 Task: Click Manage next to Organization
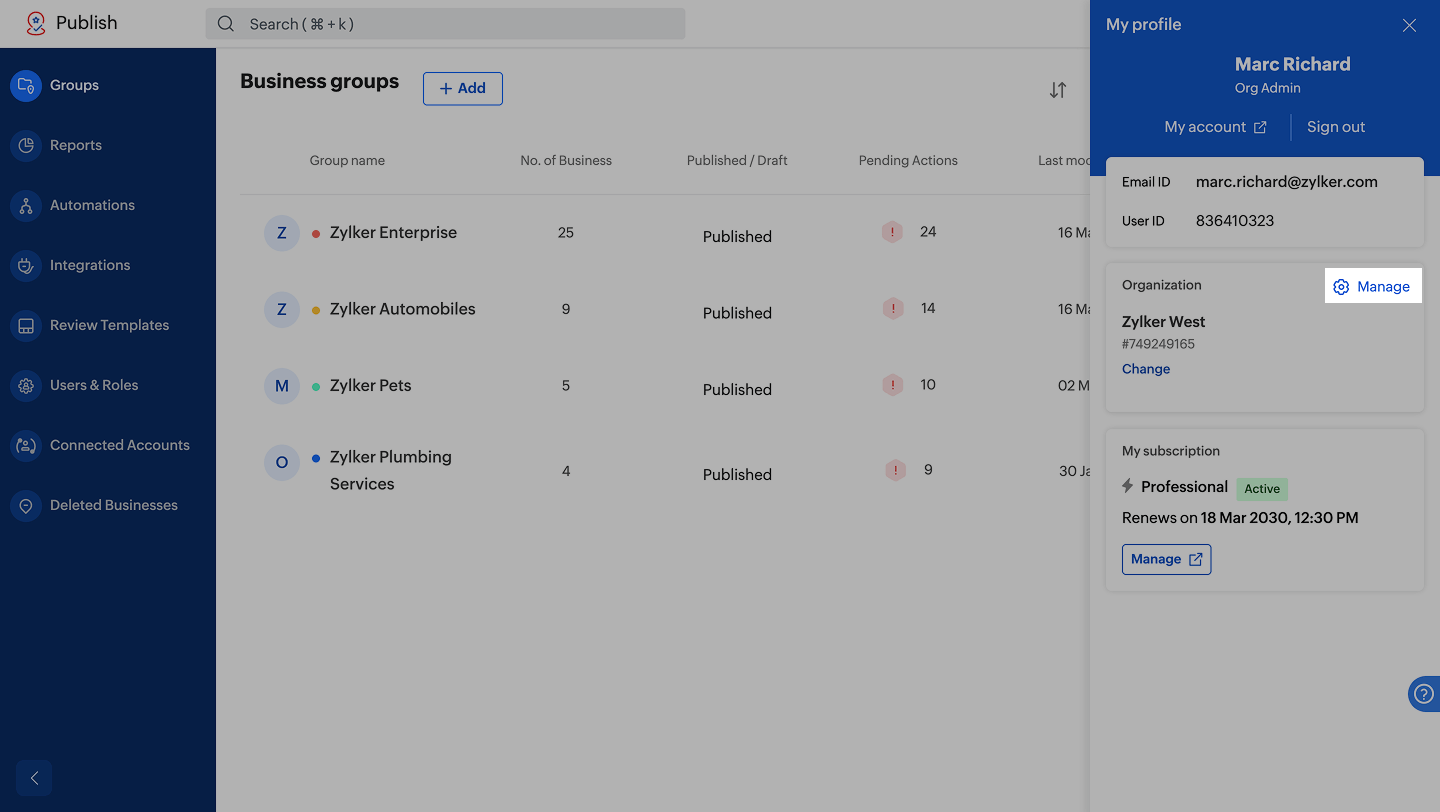(1372, 287)
